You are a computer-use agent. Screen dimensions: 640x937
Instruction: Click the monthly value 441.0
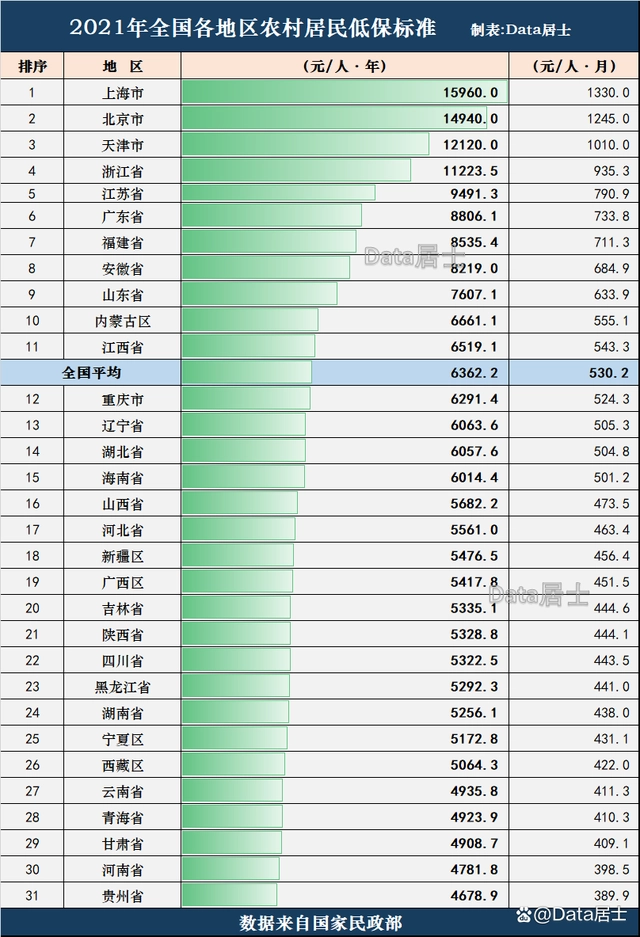coord(611,687)
